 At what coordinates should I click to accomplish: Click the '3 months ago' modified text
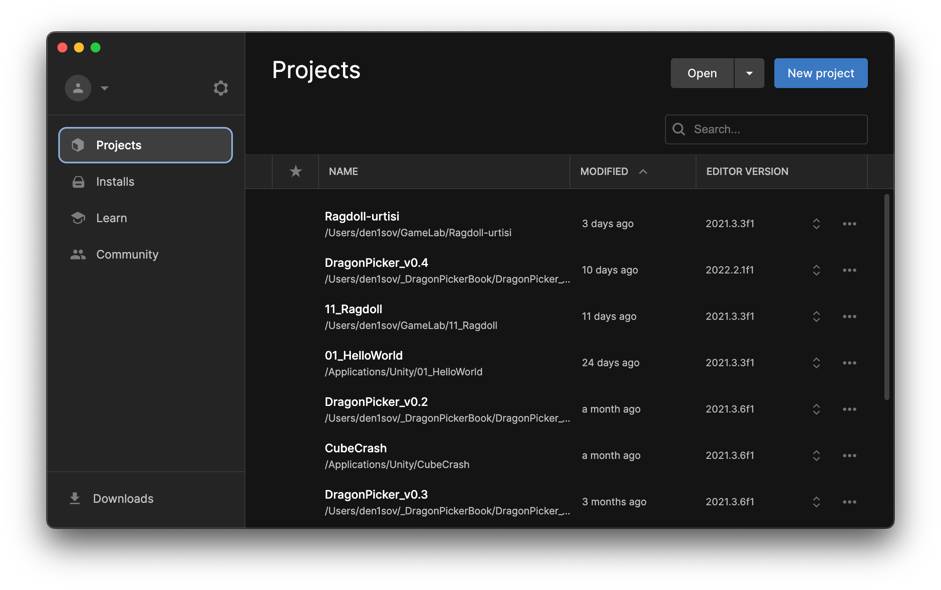[614, 502]
